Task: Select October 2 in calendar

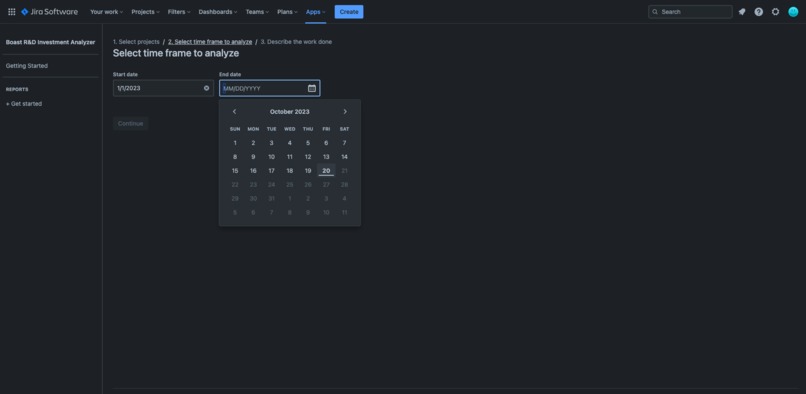Action: coord(253,143)
